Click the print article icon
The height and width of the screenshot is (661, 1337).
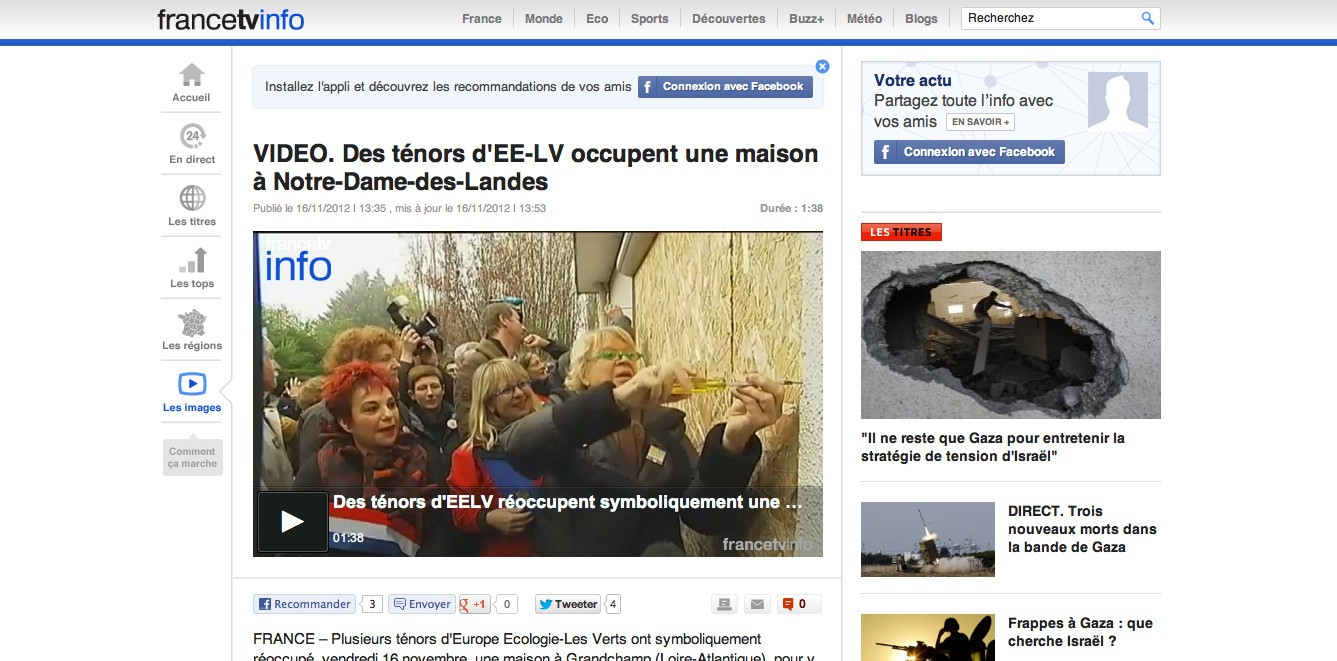[x=725, y=604]
